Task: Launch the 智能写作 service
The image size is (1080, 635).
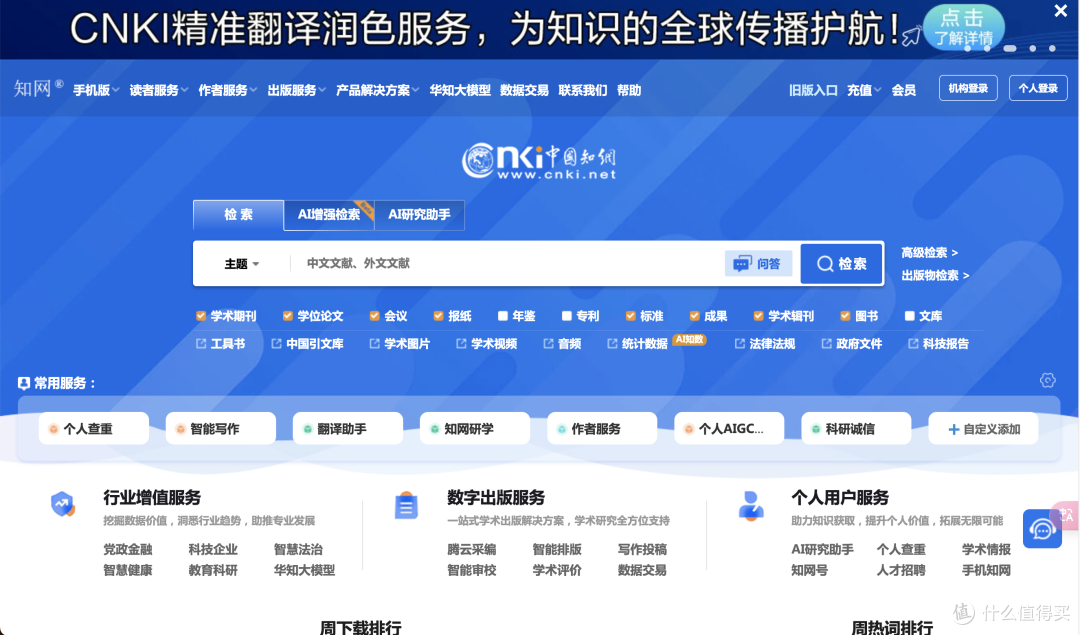Action: click(x=220, y=428)
